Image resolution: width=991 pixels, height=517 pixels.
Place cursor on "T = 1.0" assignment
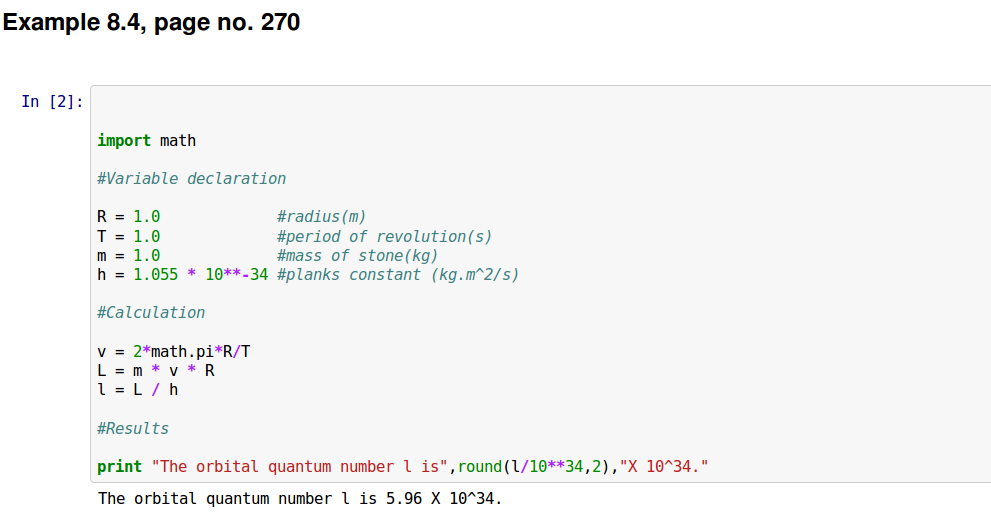128,236
